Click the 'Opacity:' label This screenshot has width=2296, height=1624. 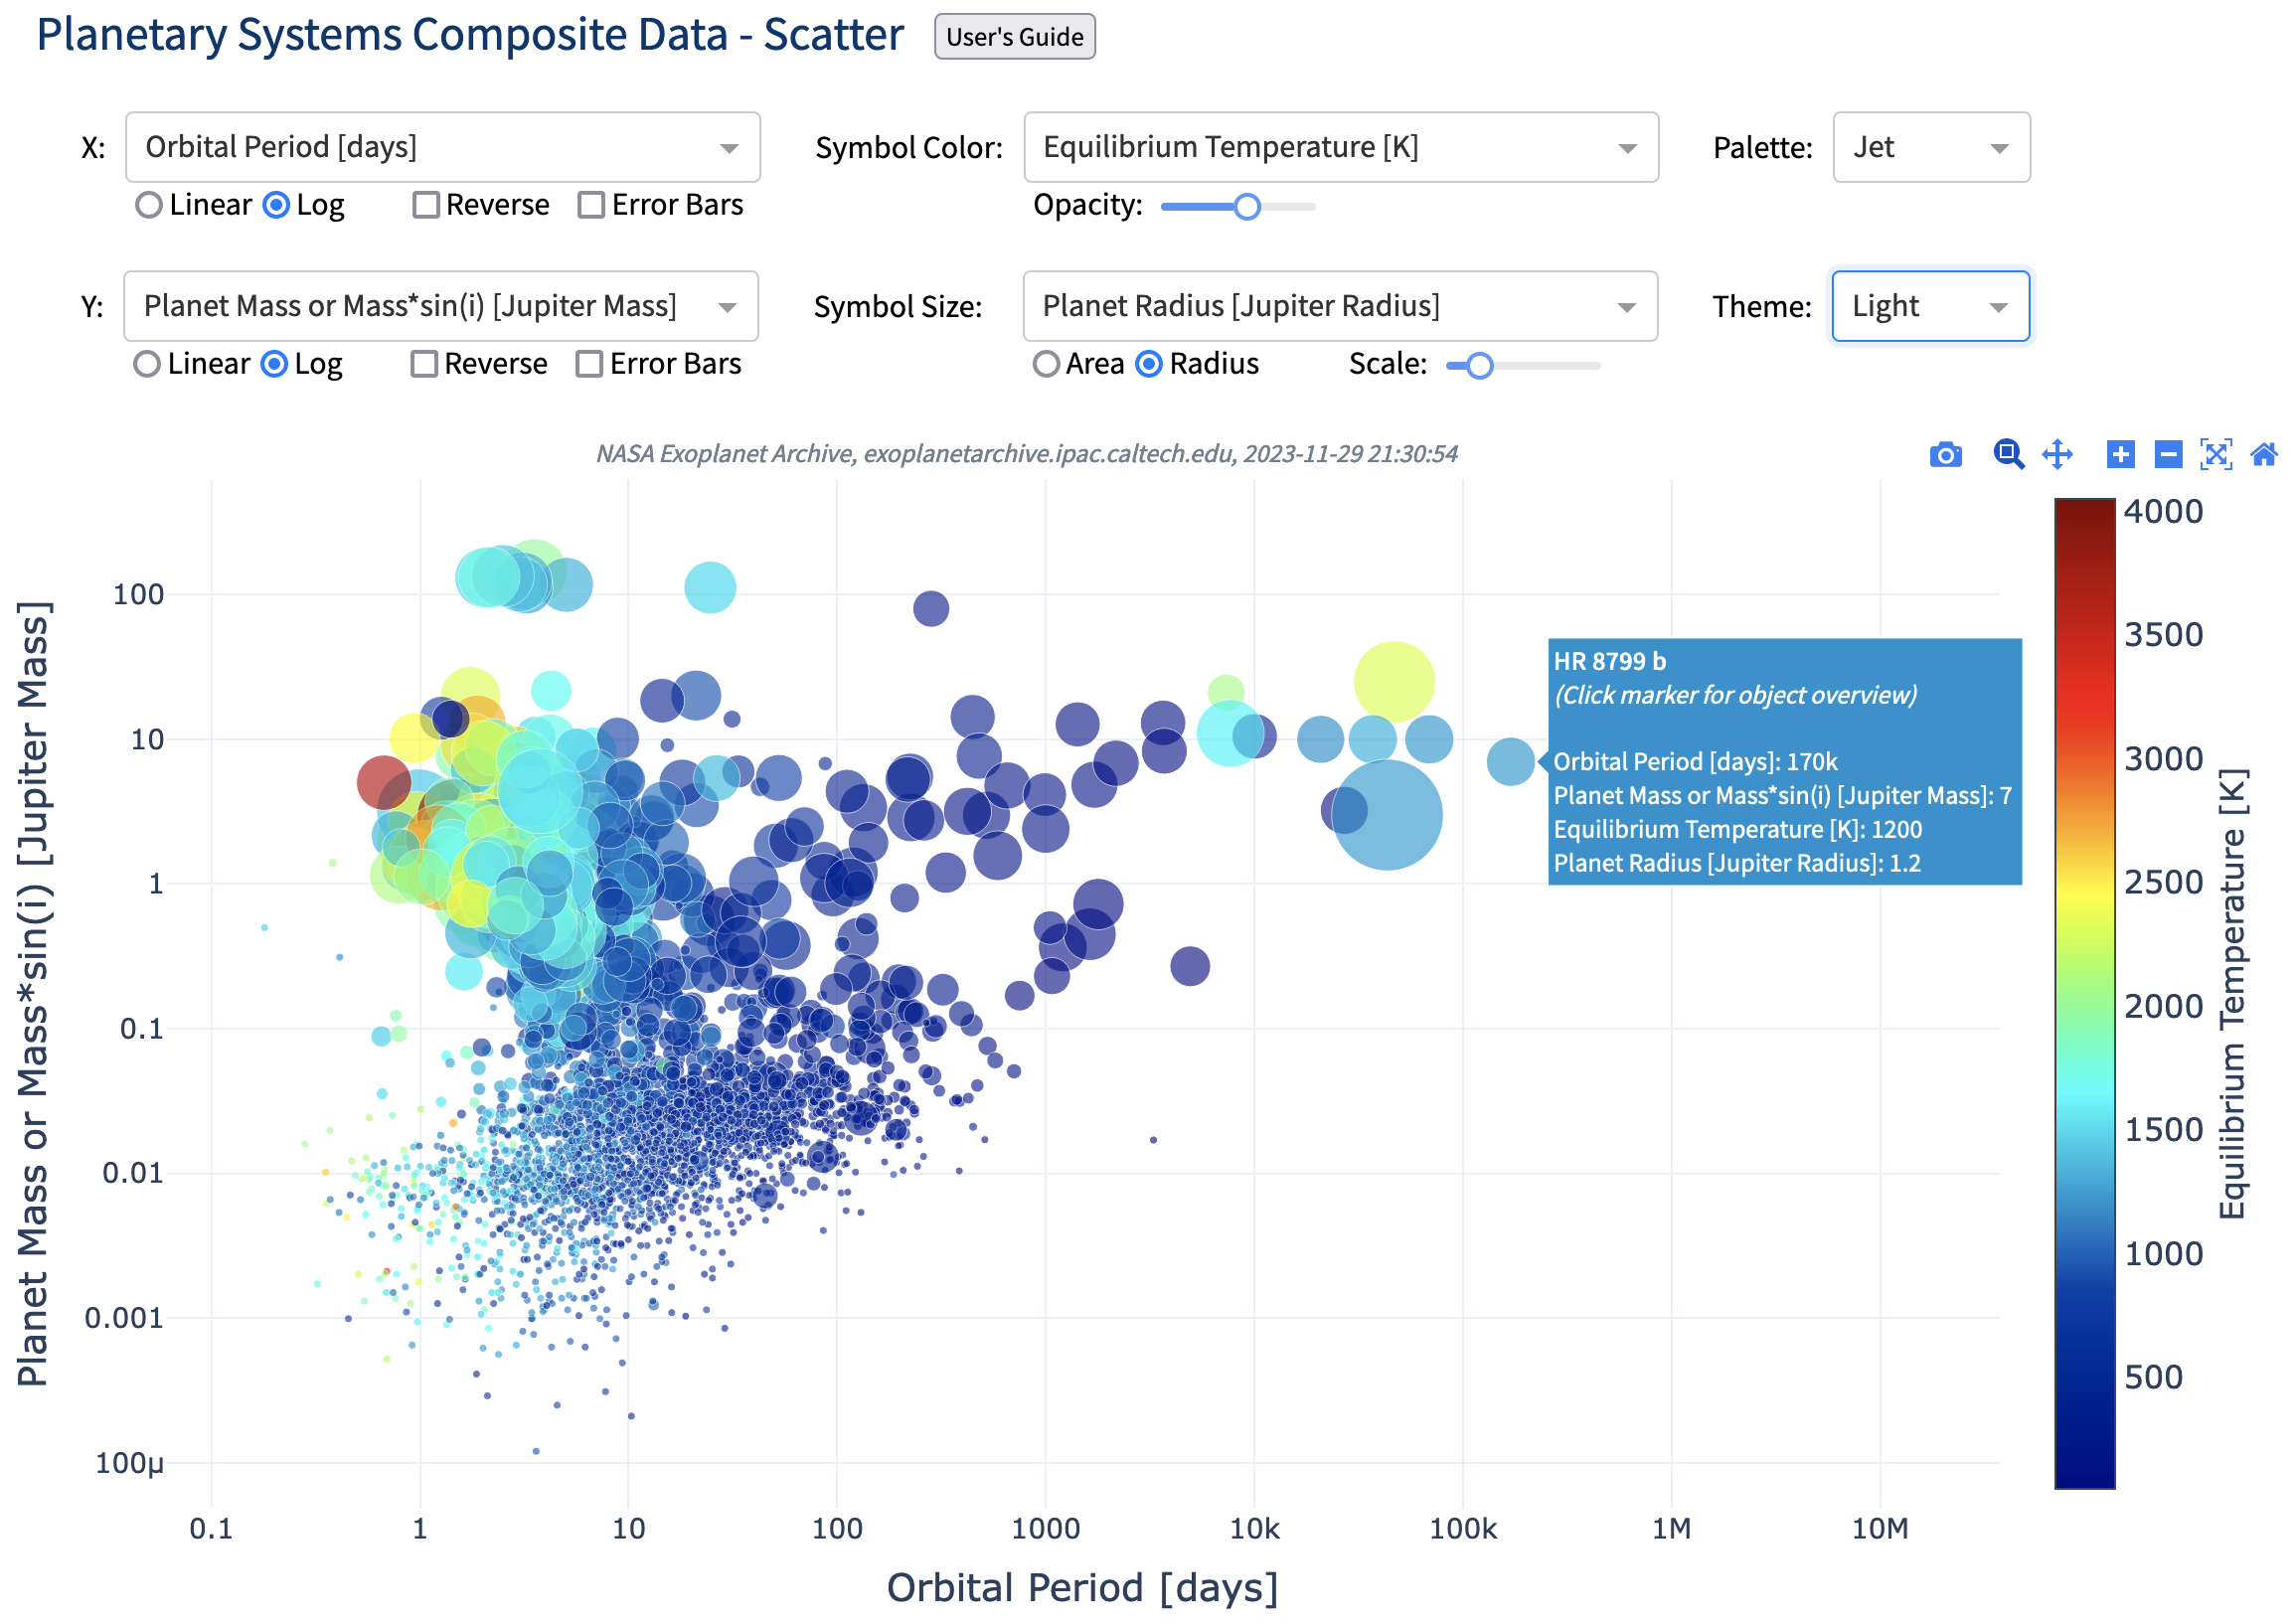pyautogui.click(x=1088, y=205)
